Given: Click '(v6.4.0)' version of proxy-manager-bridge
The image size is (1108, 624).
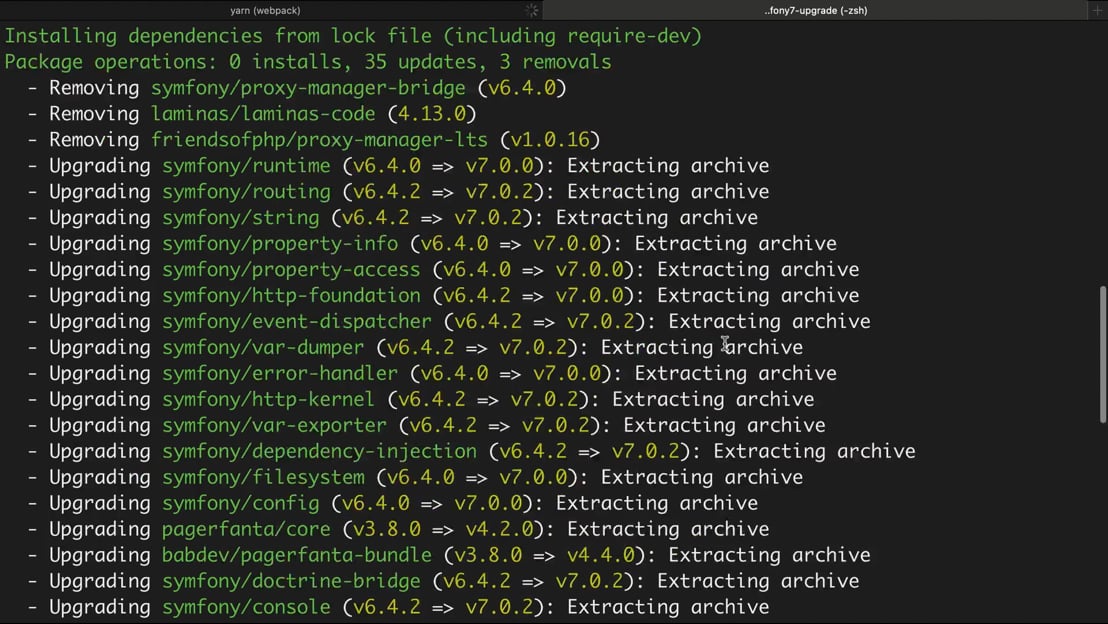Looking at the screenshot, I should [522, 88].
